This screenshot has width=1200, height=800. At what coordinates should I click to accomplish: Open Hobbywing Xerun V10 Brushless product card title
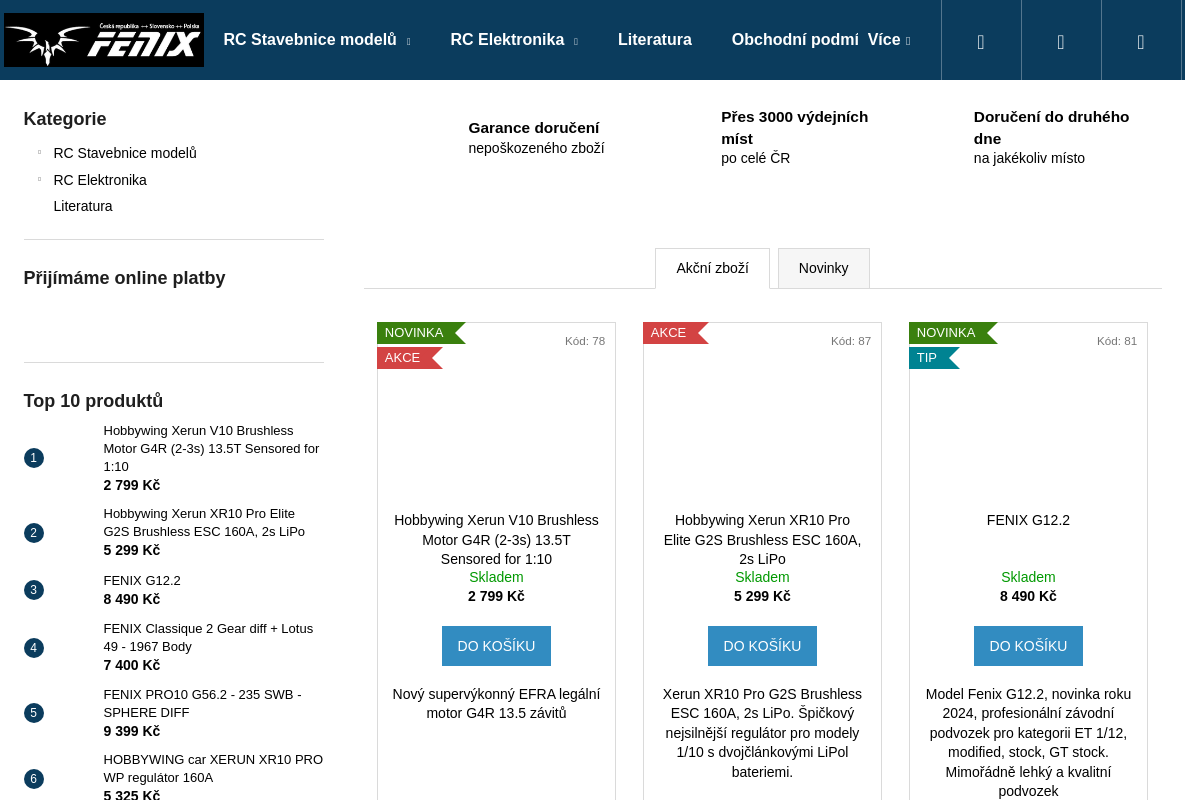coord(496,540)
